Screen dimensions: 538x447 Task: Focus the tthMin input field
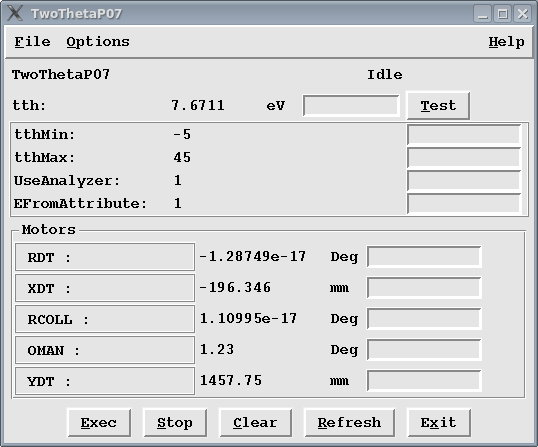pyautogui.click(x=464, y=135)
